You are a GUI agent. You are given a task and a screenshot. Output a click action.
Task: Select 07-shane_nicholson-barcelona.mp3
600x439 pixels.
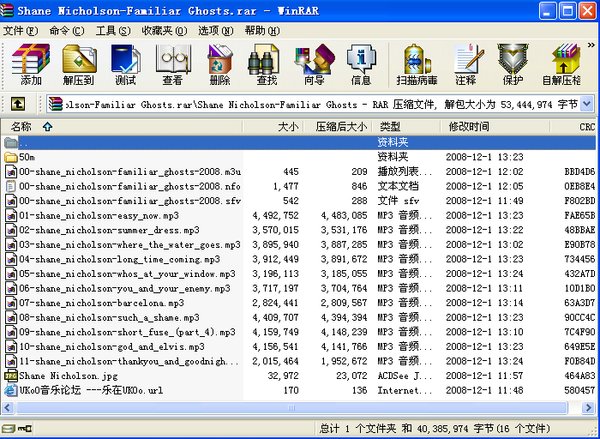pos(102,303)
